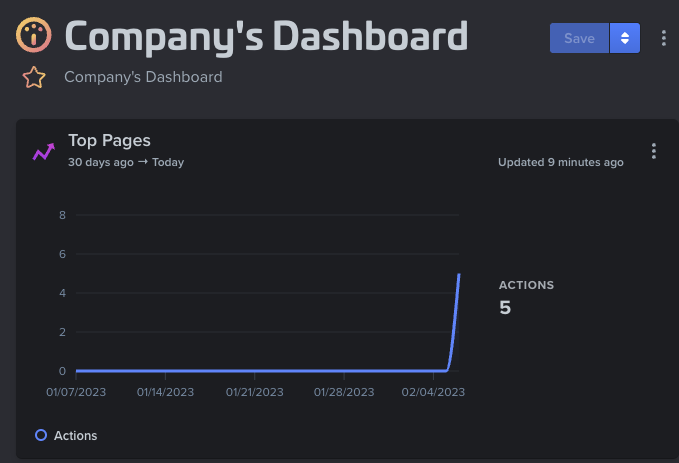Click the y-axis label 6

point(62,254)
